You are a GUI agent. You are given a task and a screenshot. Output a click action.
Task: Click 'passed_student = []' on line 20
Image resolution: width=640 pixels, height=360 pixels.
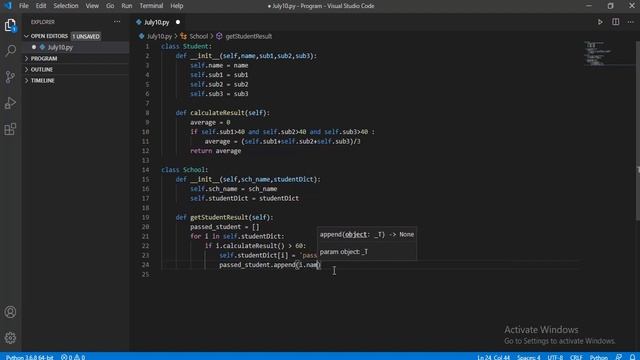[x=224, y=227]
